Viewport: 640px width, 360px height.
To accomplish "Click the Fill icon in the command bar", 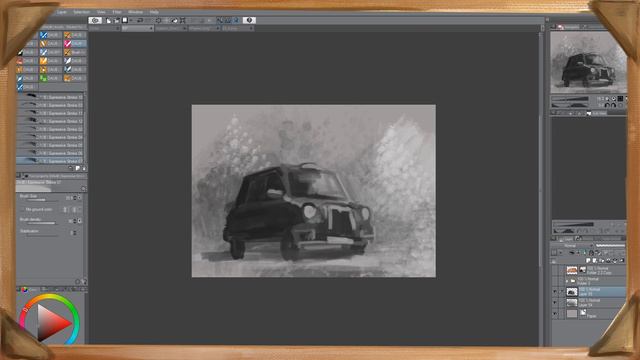I will tap(174, 20).
